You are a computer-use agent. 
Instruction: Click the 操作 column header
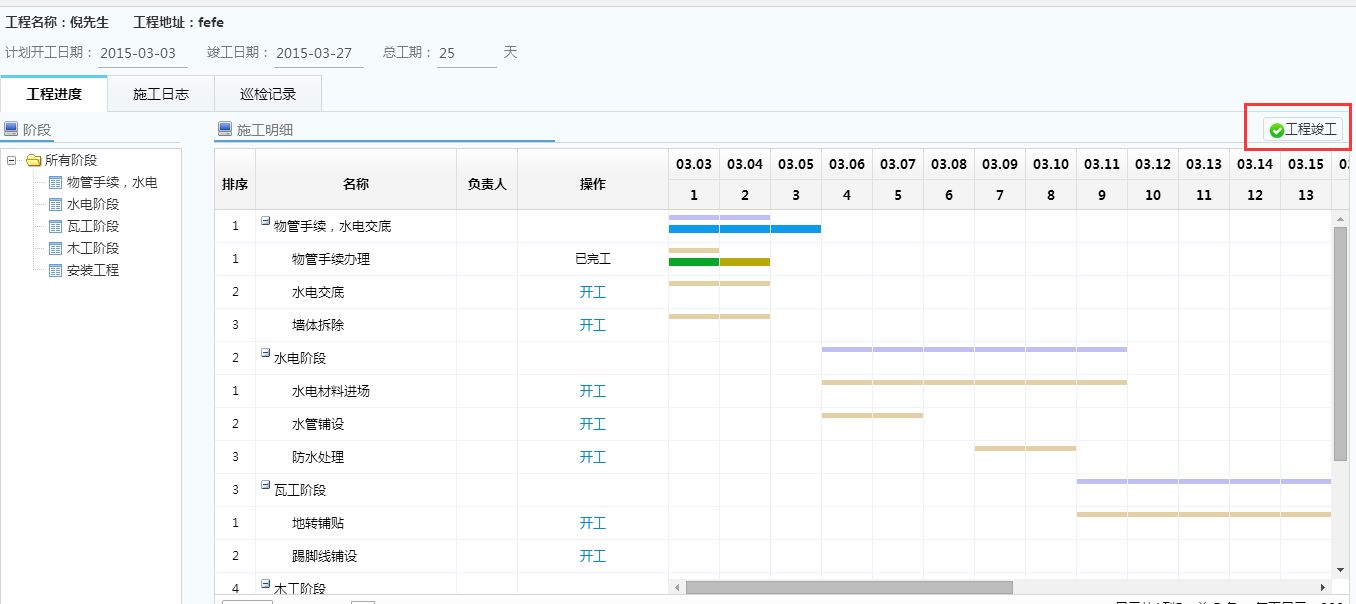pyautogui.click(x=593, y=184)
